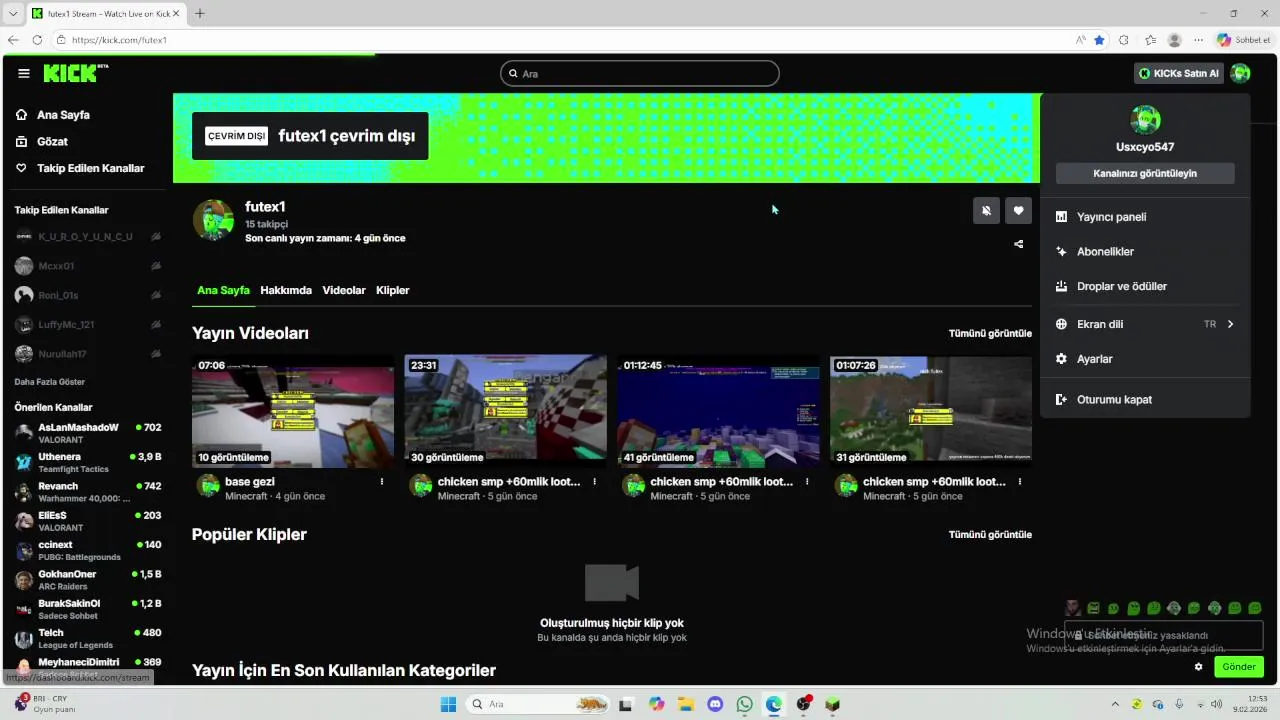Screen dimensions: 1280x720
Task: Open WhatsApp from taskbar
Action: coord(744,704)
